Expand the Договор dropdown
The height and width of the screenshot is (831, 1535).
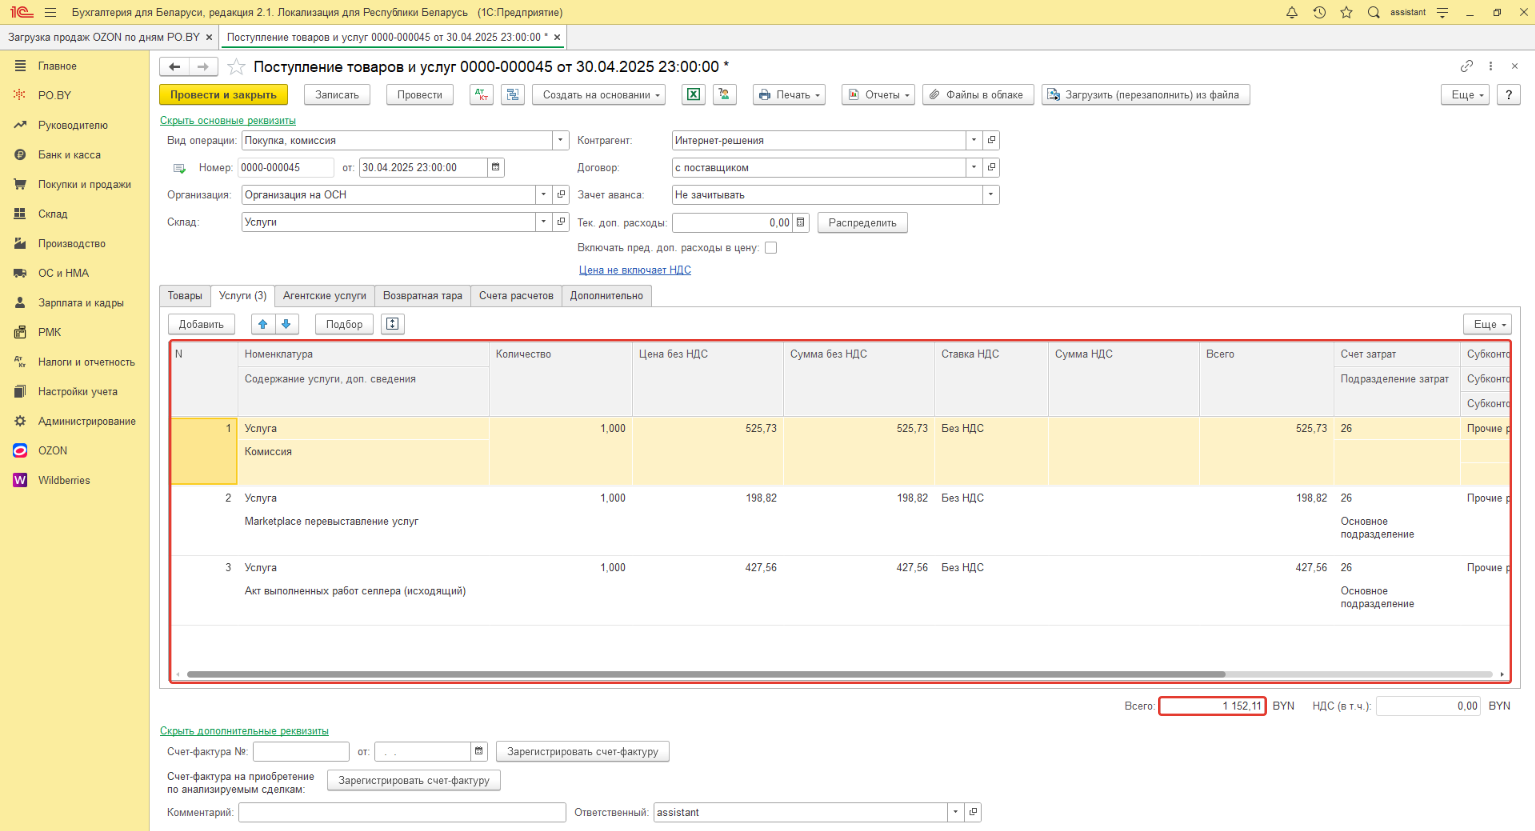pos(974,168)
